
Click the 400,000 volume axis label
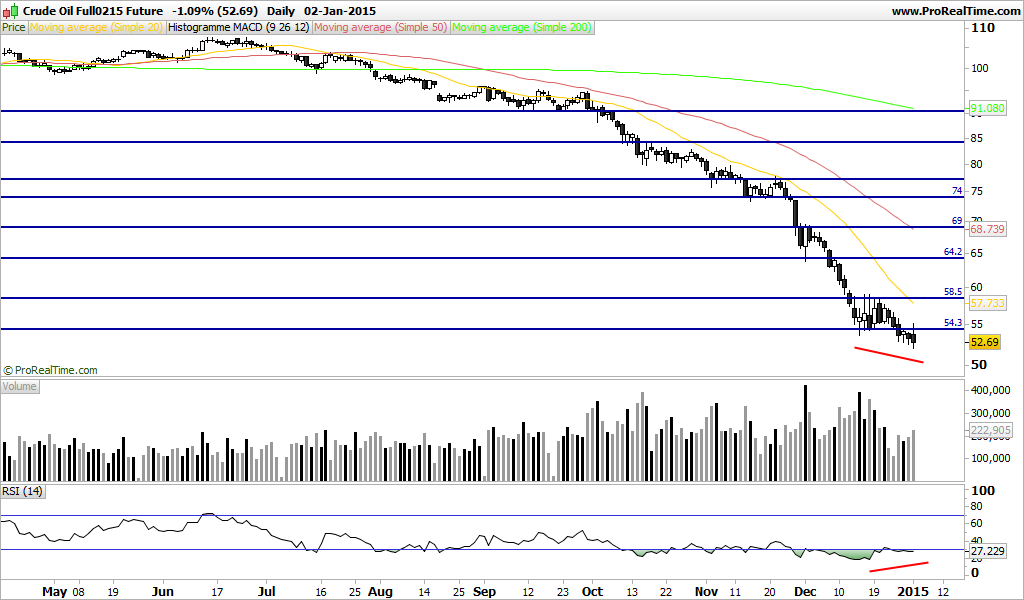[x=991, y=390]
